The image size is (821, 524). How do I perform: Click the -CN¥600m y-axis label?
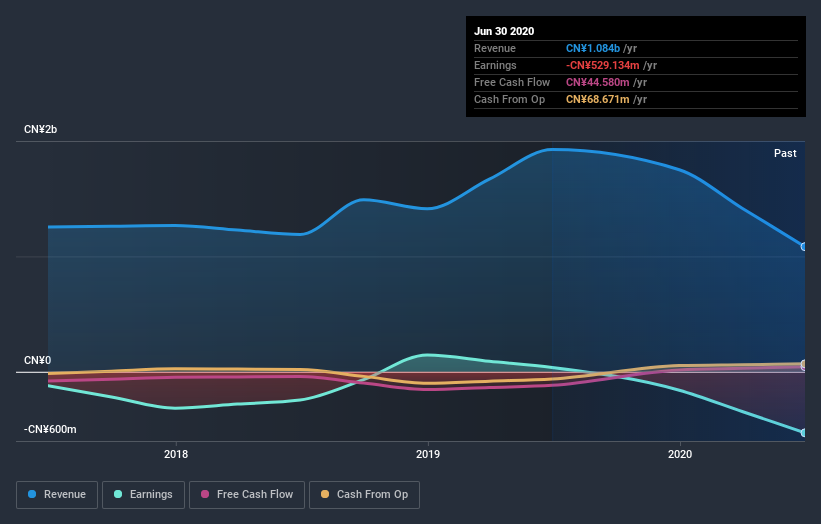point(50,429)
